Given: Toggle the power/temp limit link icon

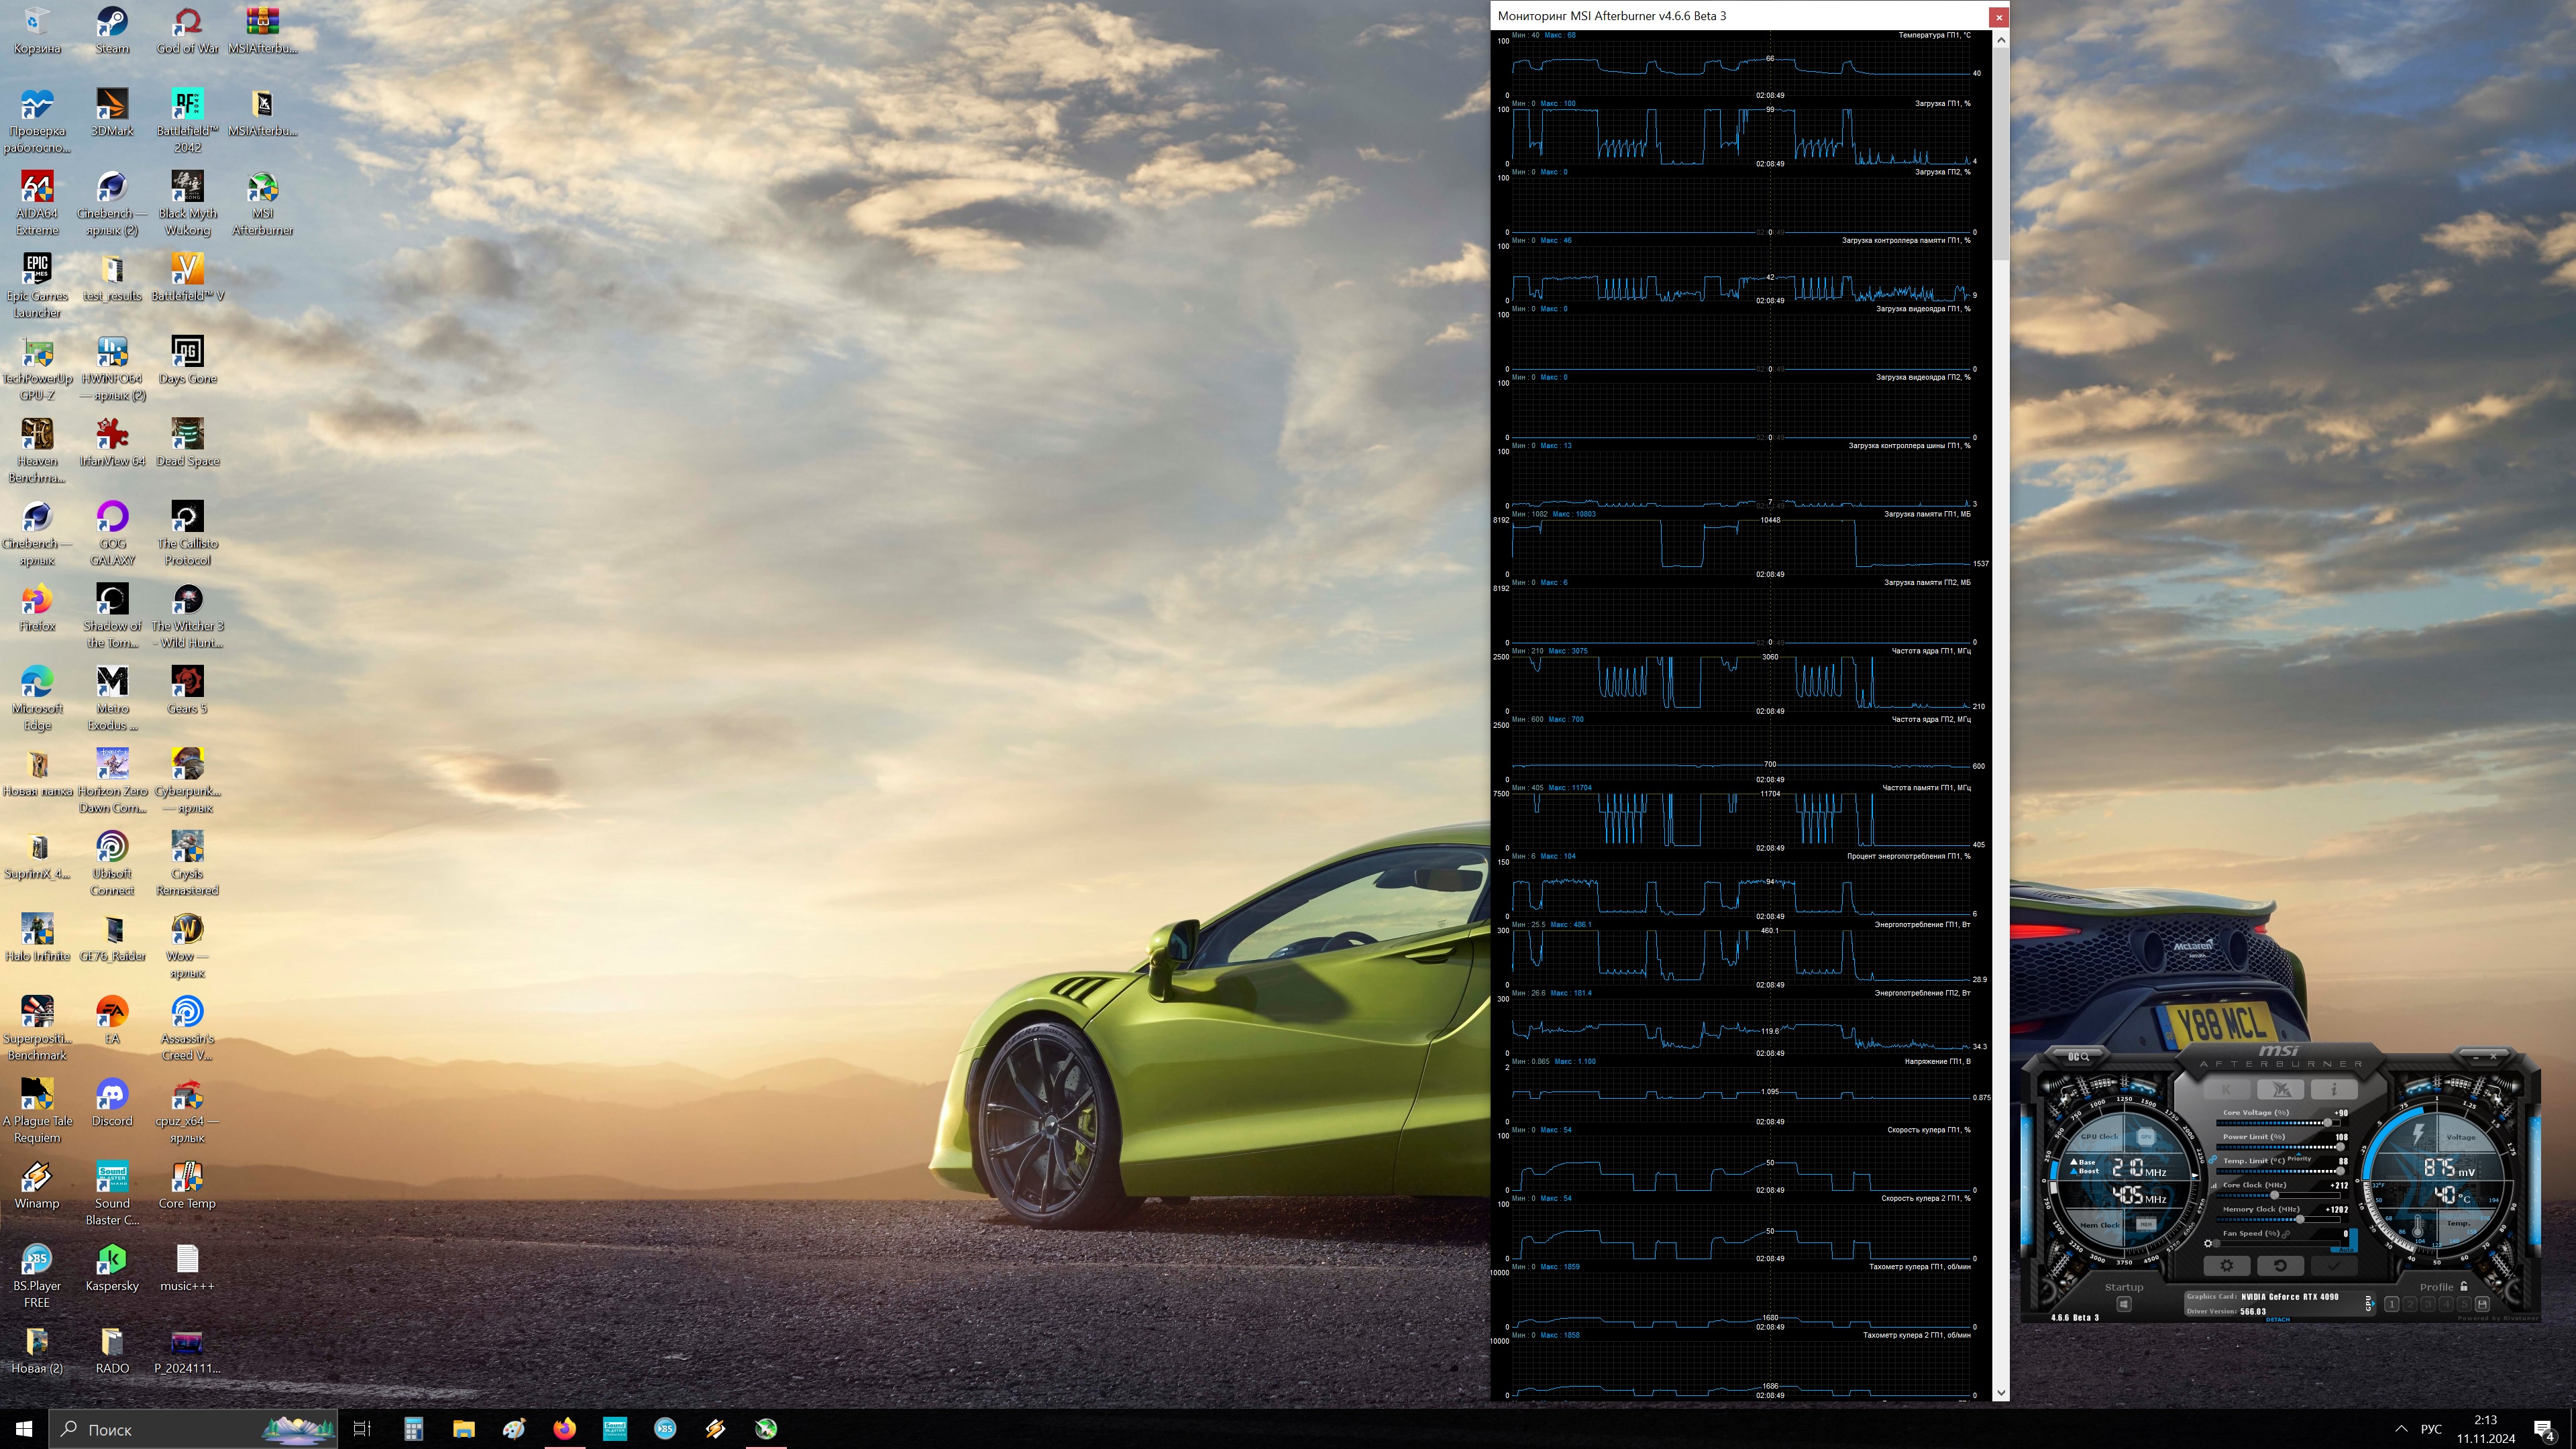Looking at the screenshot, I should (2212, 1160).
